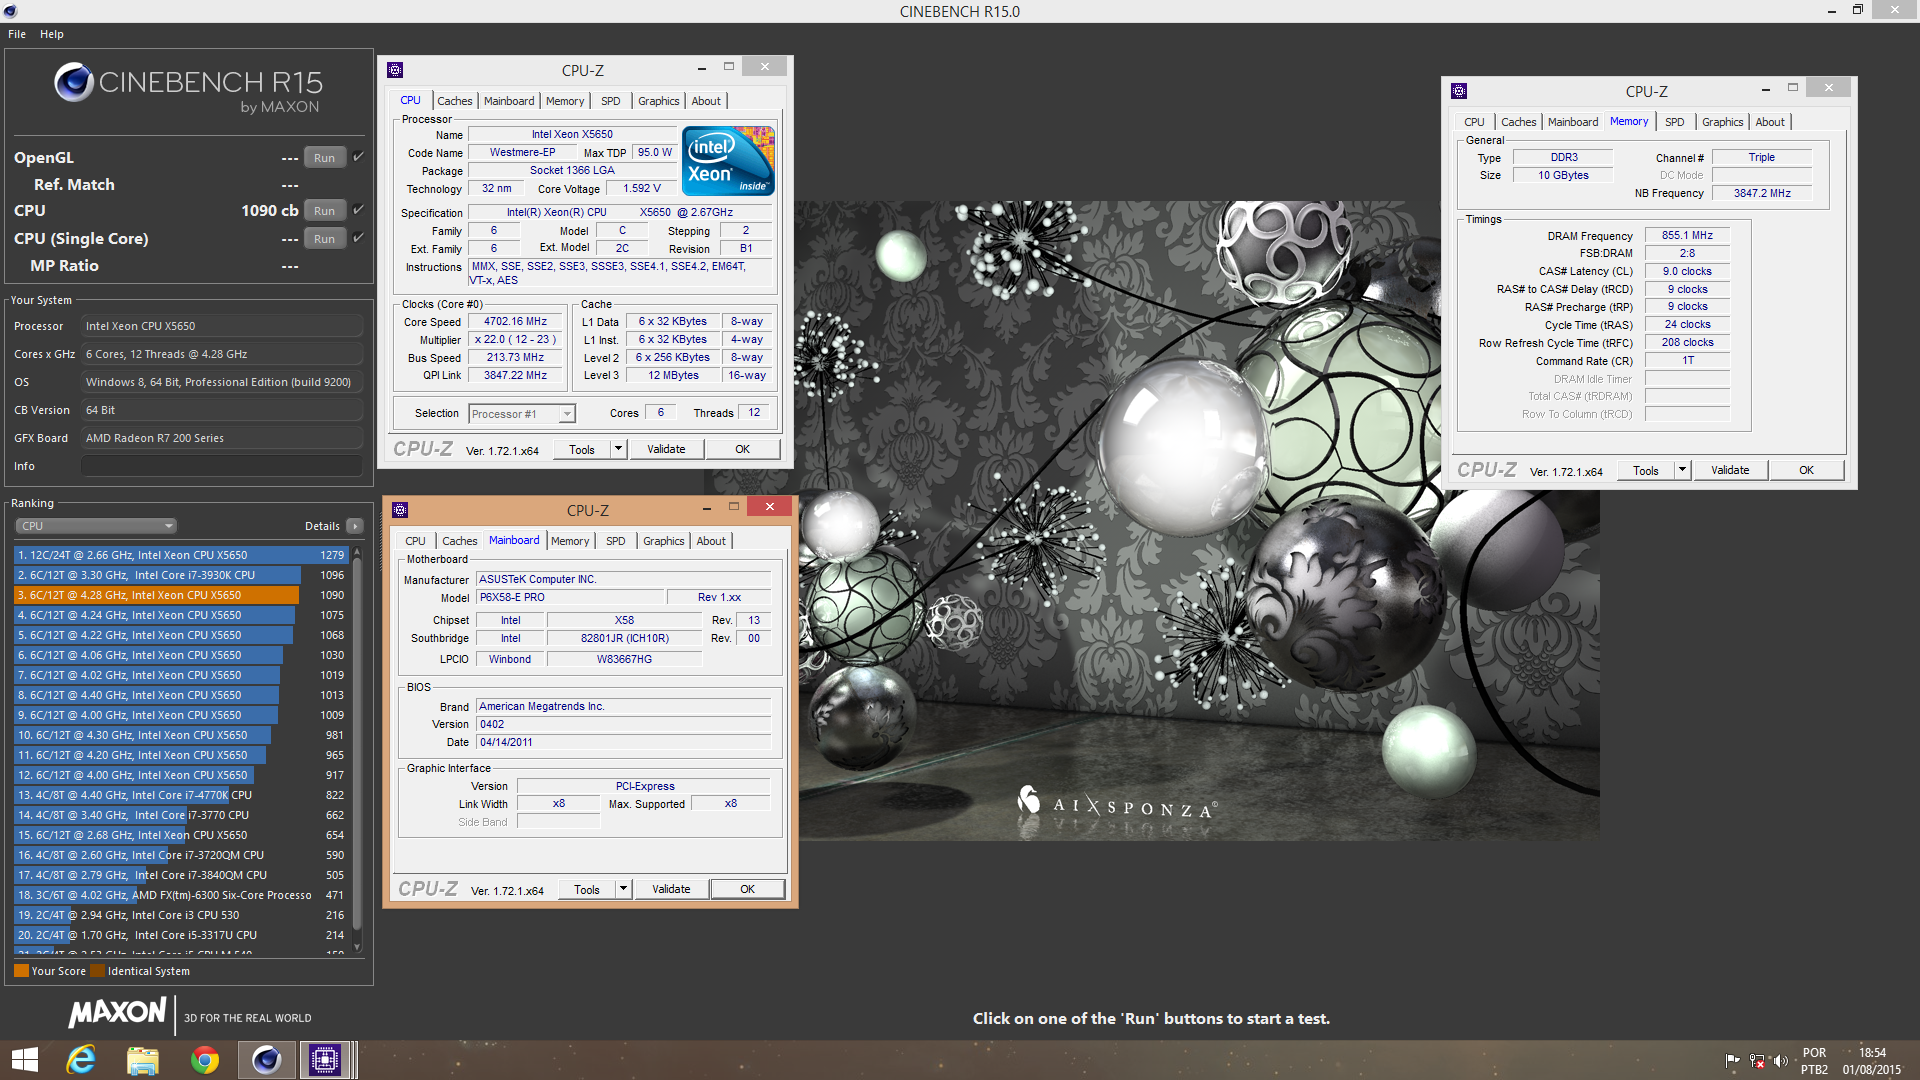Image resolution: width=1920 pixels, height=1080 pixels.
Task: Expand the ranking CPU dropdown
Action: (x=95, y=526)
